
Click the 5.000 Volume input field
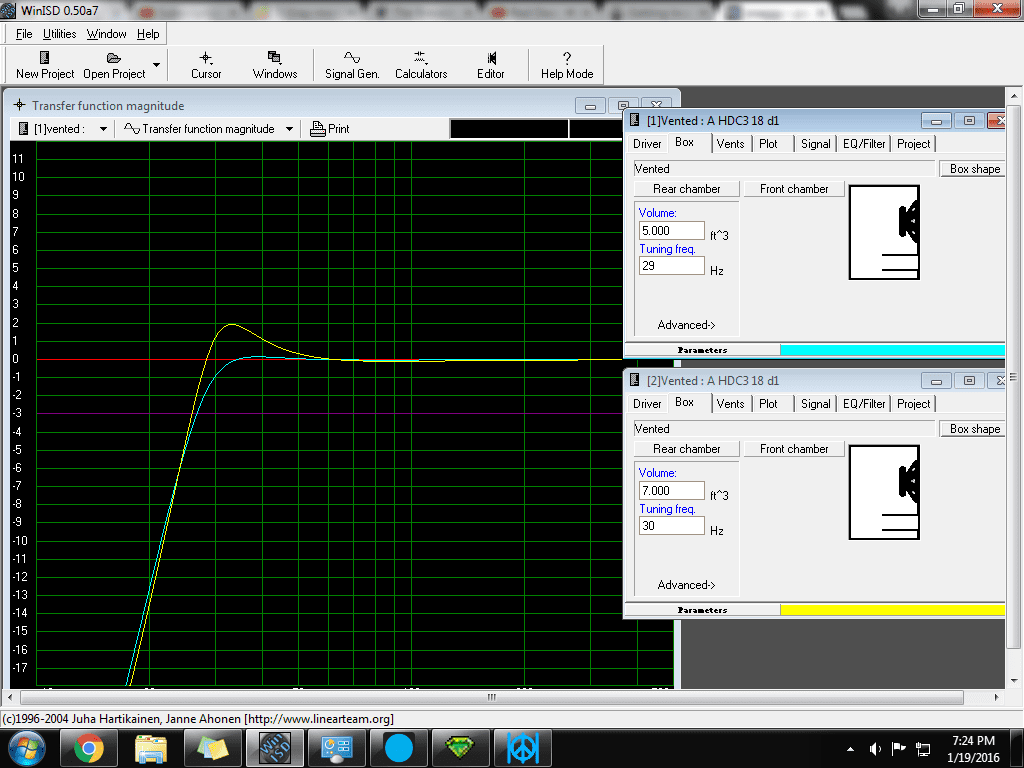click(x=671, y=231)
